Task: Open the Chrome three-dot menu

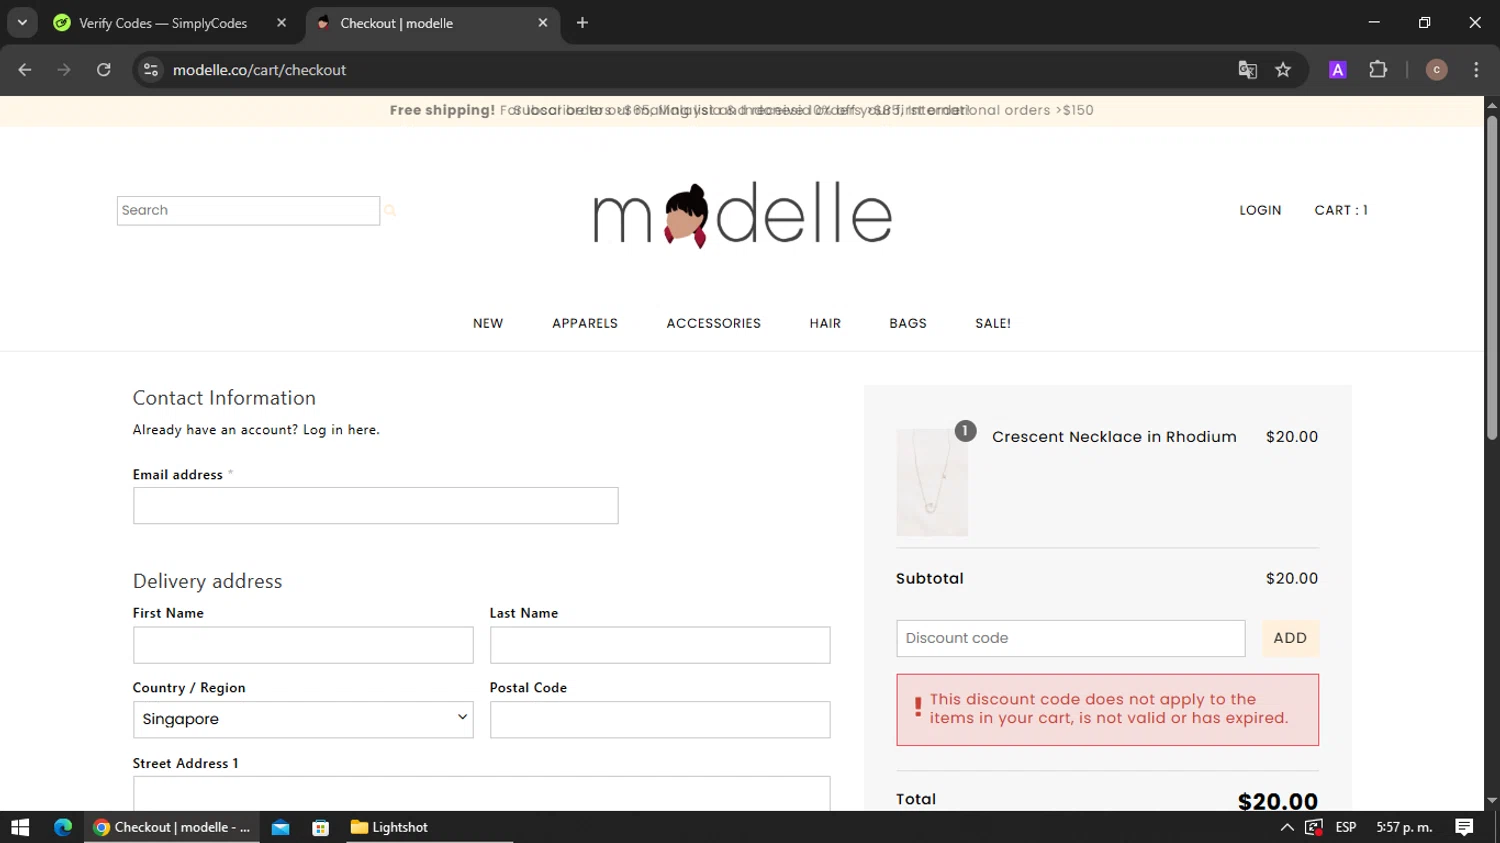Action: pos(1476,70)
